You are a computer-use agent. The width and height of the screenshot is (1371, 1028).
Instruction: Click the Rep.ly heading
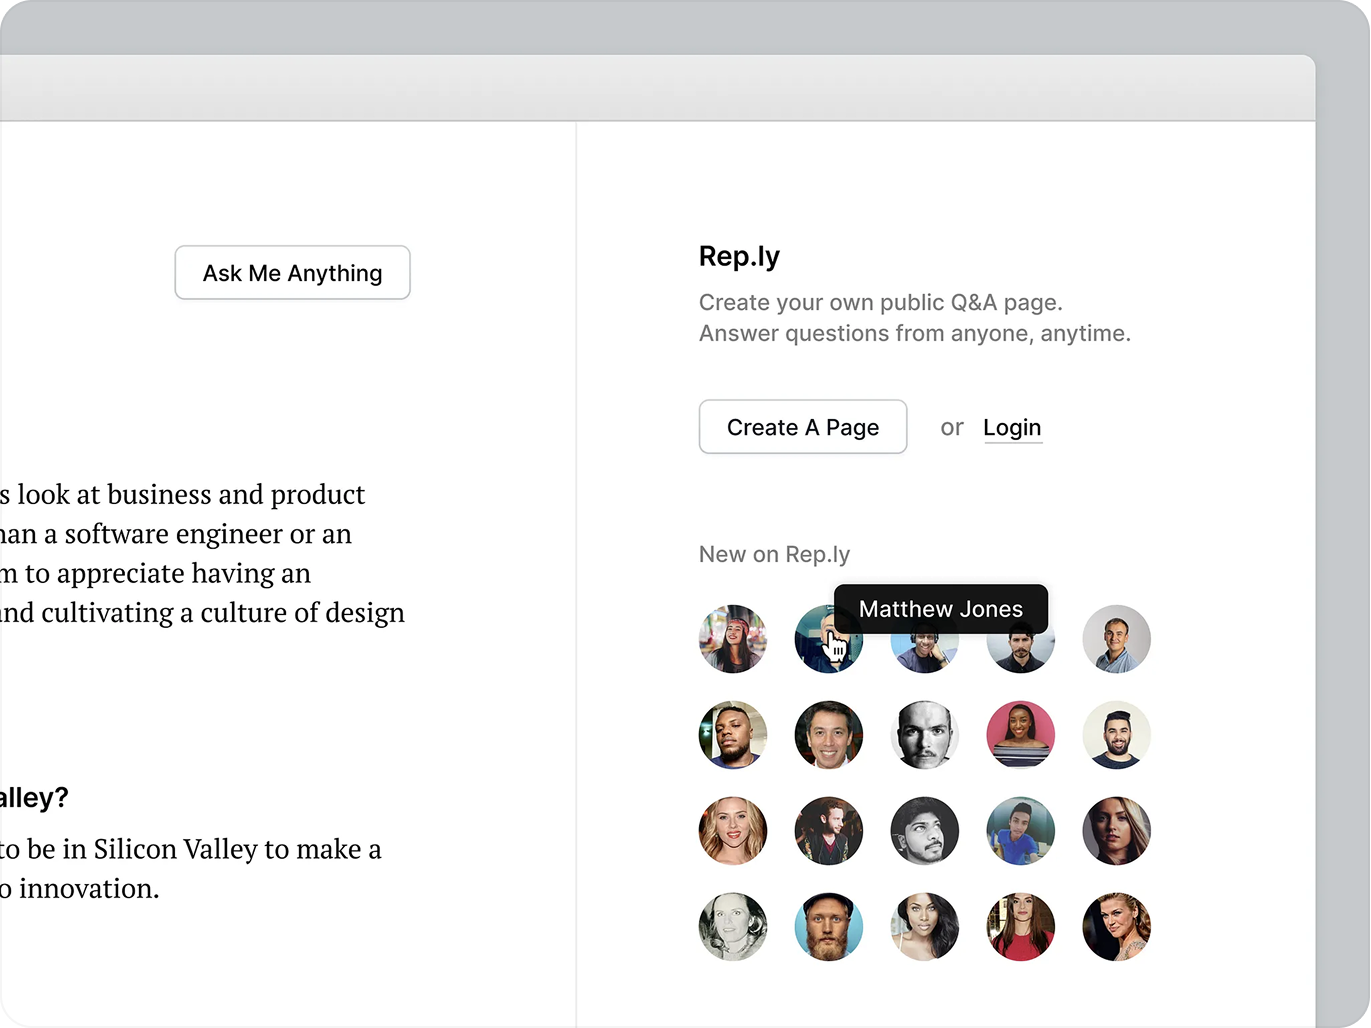tap(740, 257)
